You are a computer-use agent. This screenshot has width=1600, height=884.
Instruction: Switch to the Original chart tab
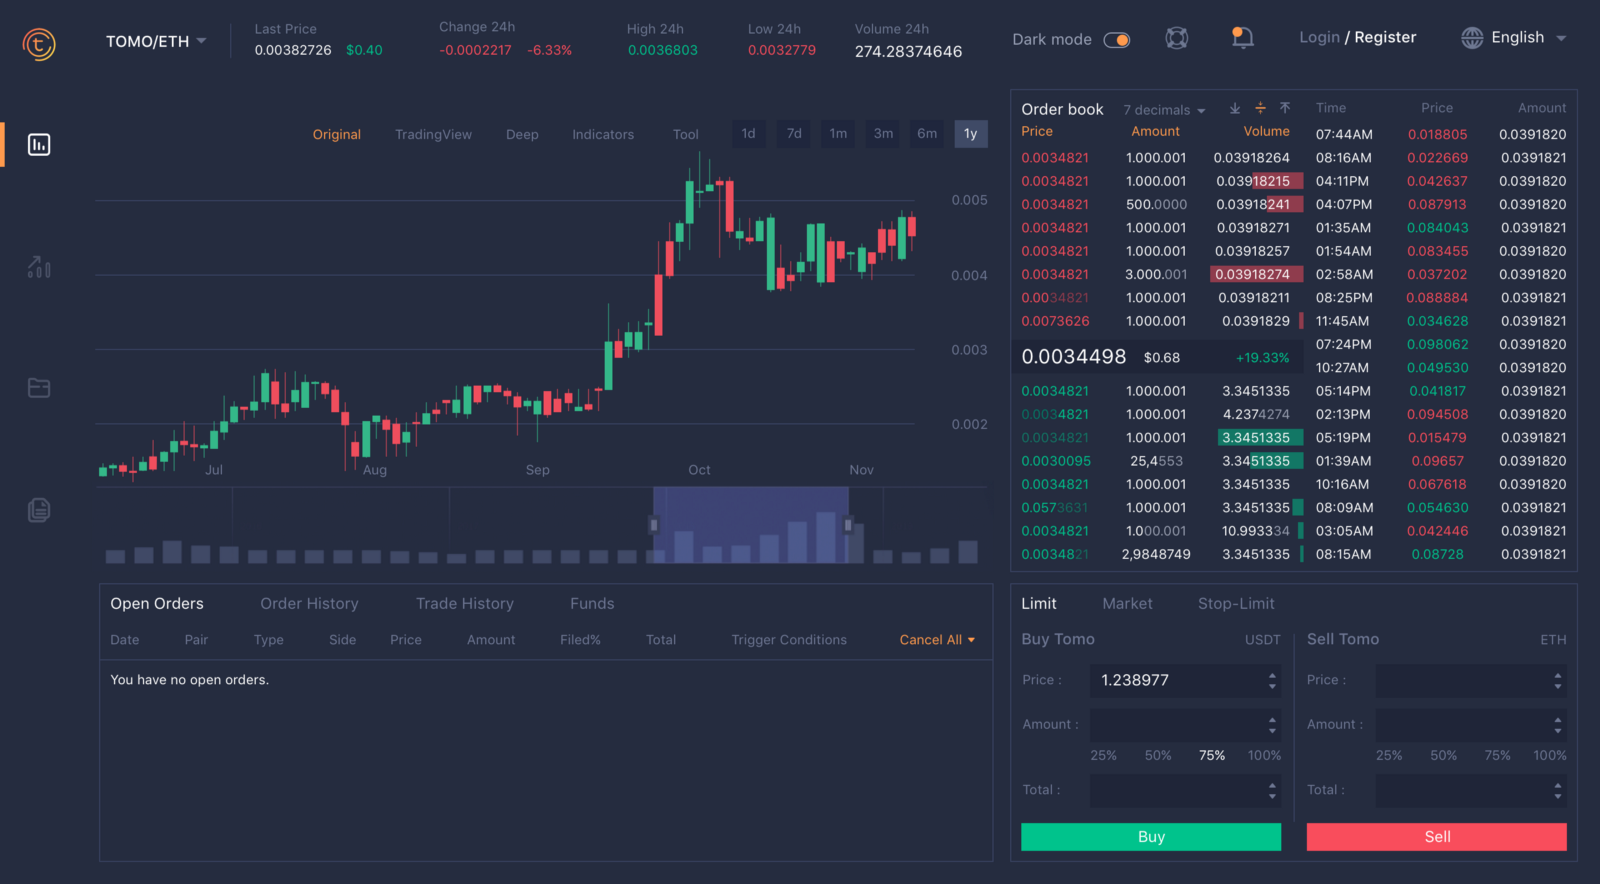[x=337, y=135]
